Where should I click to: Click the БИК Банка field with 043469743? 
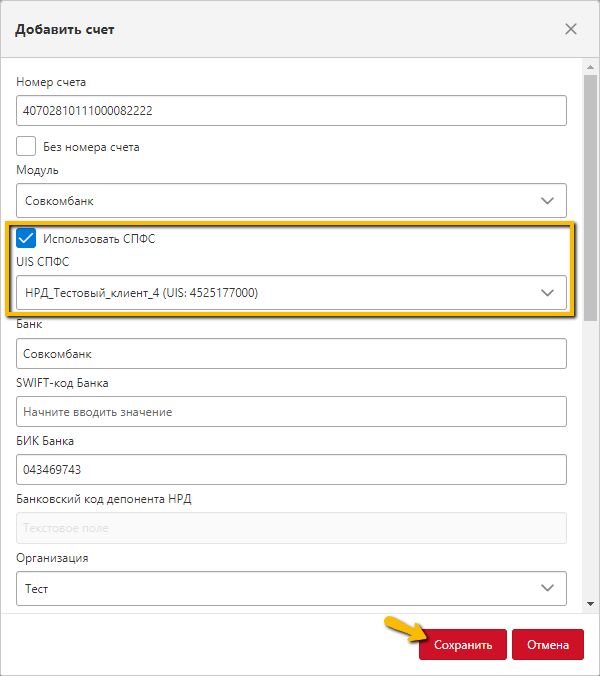pyautogui.click(x=291, y=469)
